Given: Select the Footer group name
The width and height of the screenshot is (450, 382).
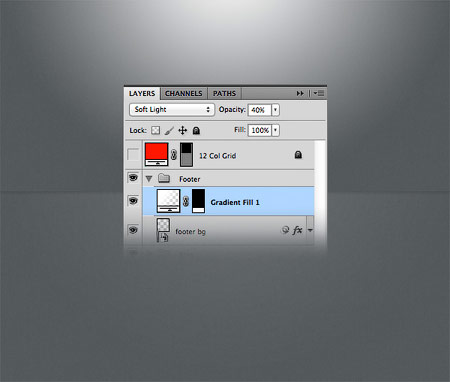Looking at the screenshot, I should 190,179.
